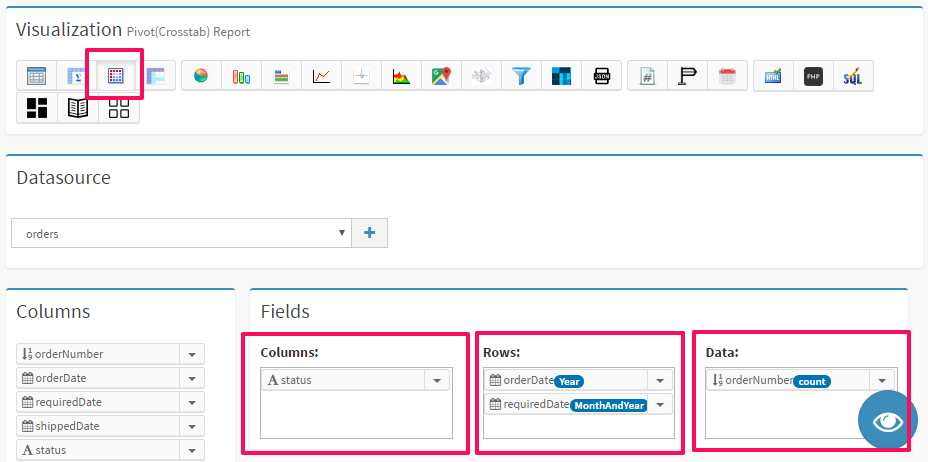This screenshot has height=462, width=928.
Task: Choose the pie chart visualization
Action: 201,76
